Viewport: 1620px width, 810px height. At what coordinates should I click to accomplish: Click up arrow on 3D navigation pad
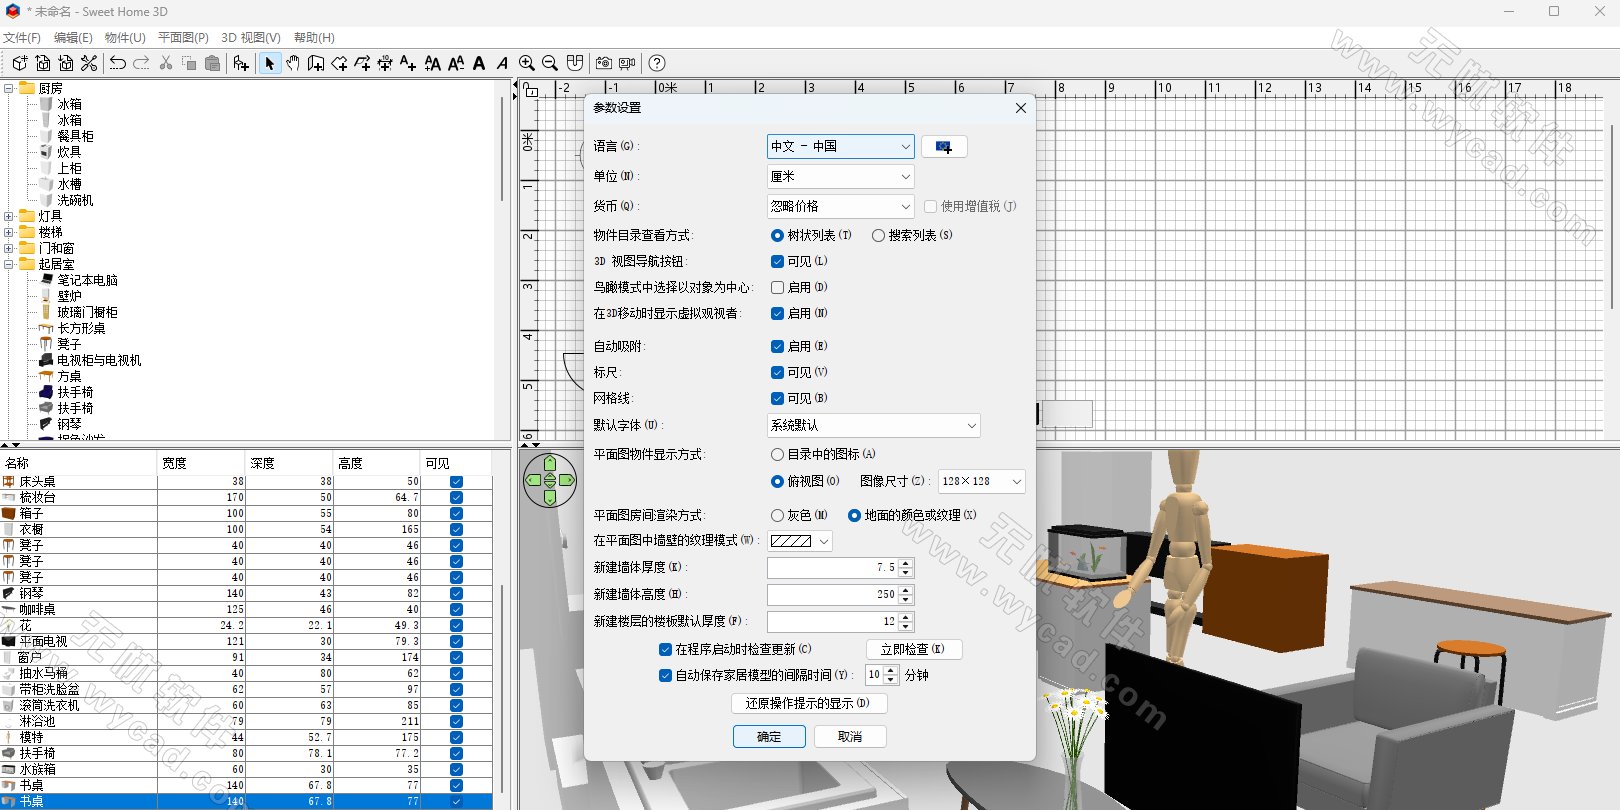pyautogui.click(x=550, y=462)
